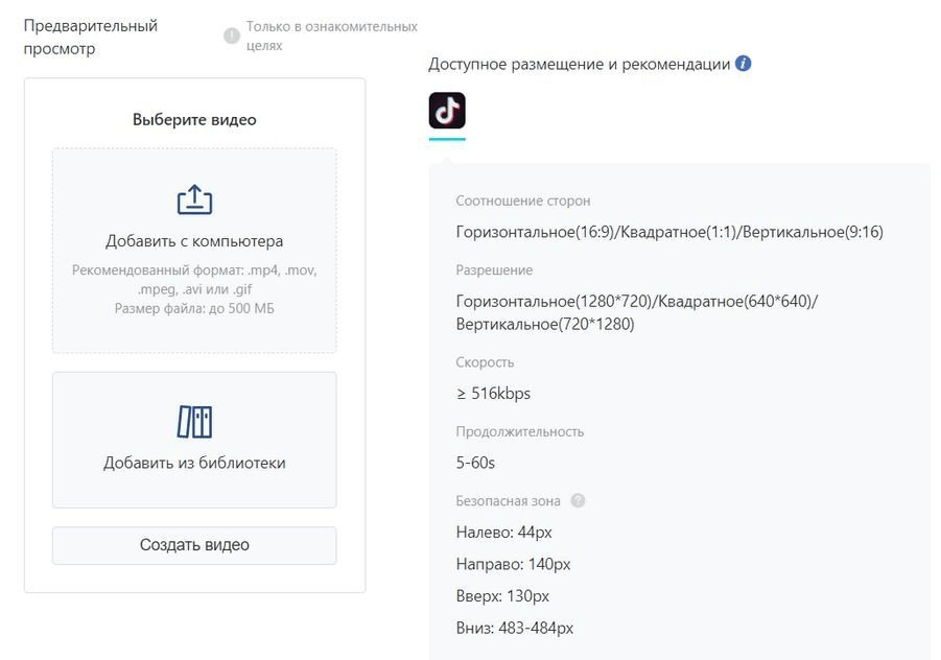
Task: Select the TikTok placement icon
Action: 447,110
